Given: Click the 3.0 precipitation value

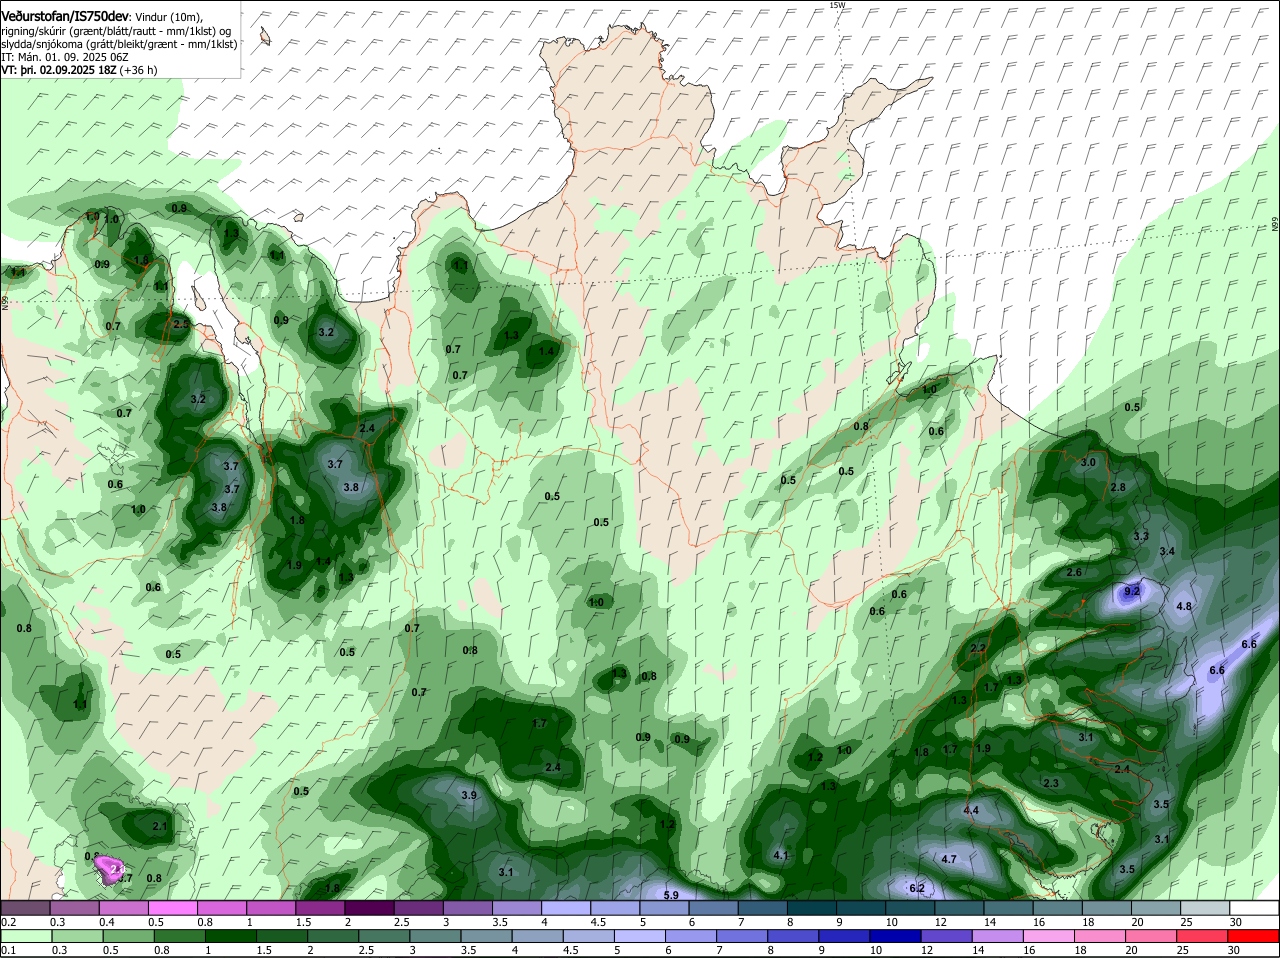Looking at the screenshot, I should pyautogui.click(x=1089, y=463).
